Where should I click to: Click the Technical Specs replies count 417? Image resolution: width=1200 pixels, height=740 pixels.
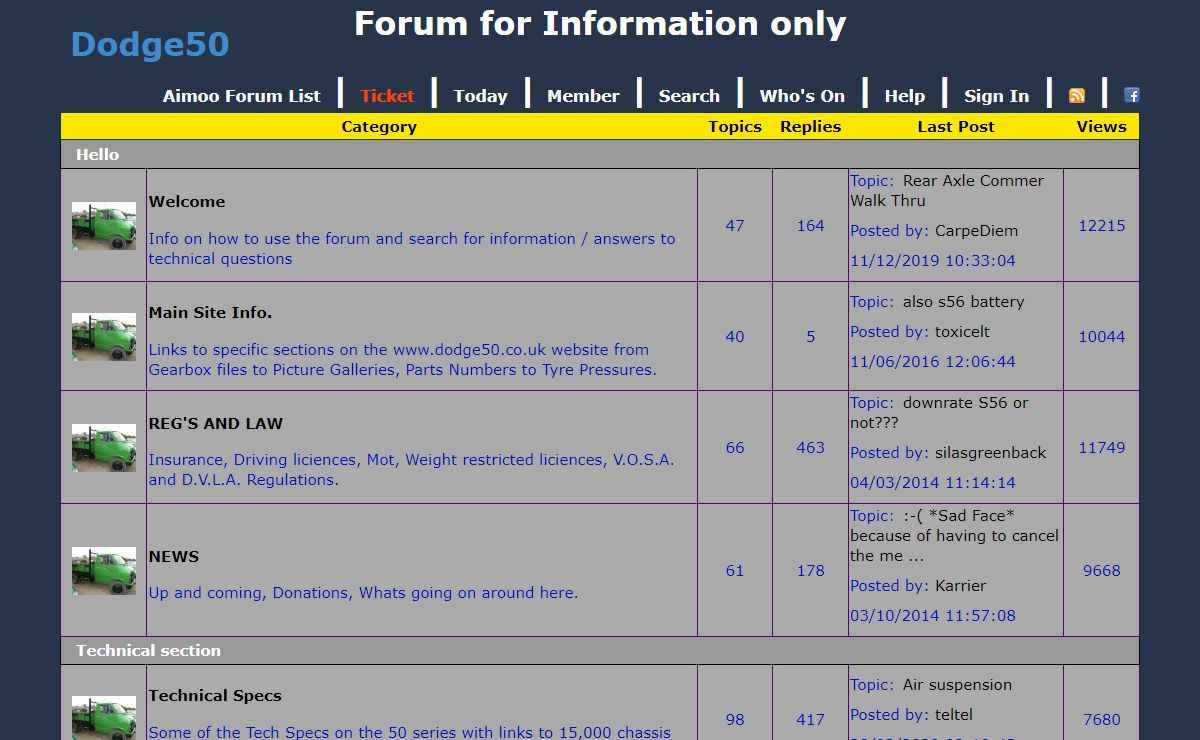[811, 719]
